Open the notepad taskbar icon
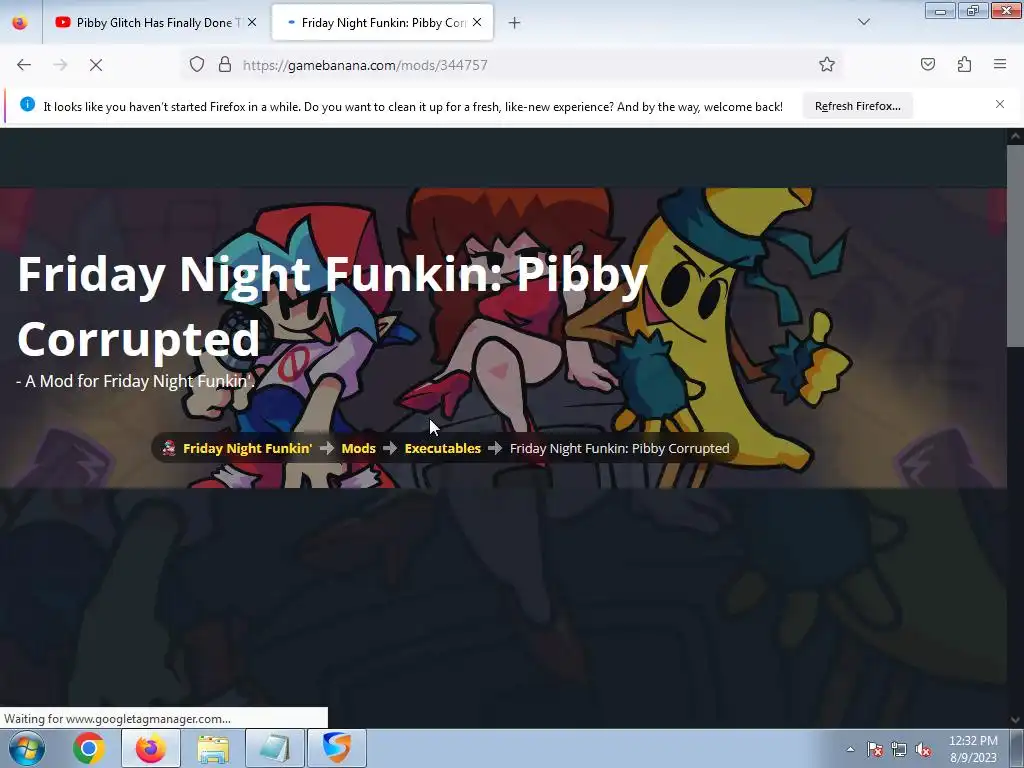The image size is (1024, 768). (275, 749)
